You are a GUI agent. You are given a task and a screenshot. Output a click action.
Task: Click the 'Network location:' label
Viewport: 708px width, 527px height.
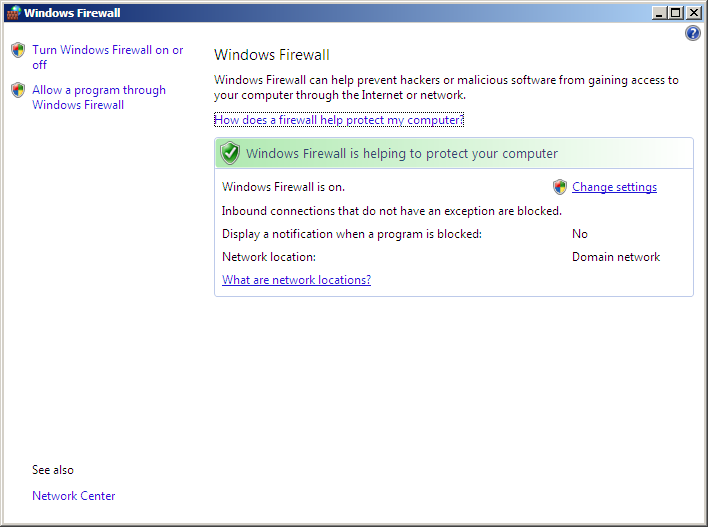[269, 257]
